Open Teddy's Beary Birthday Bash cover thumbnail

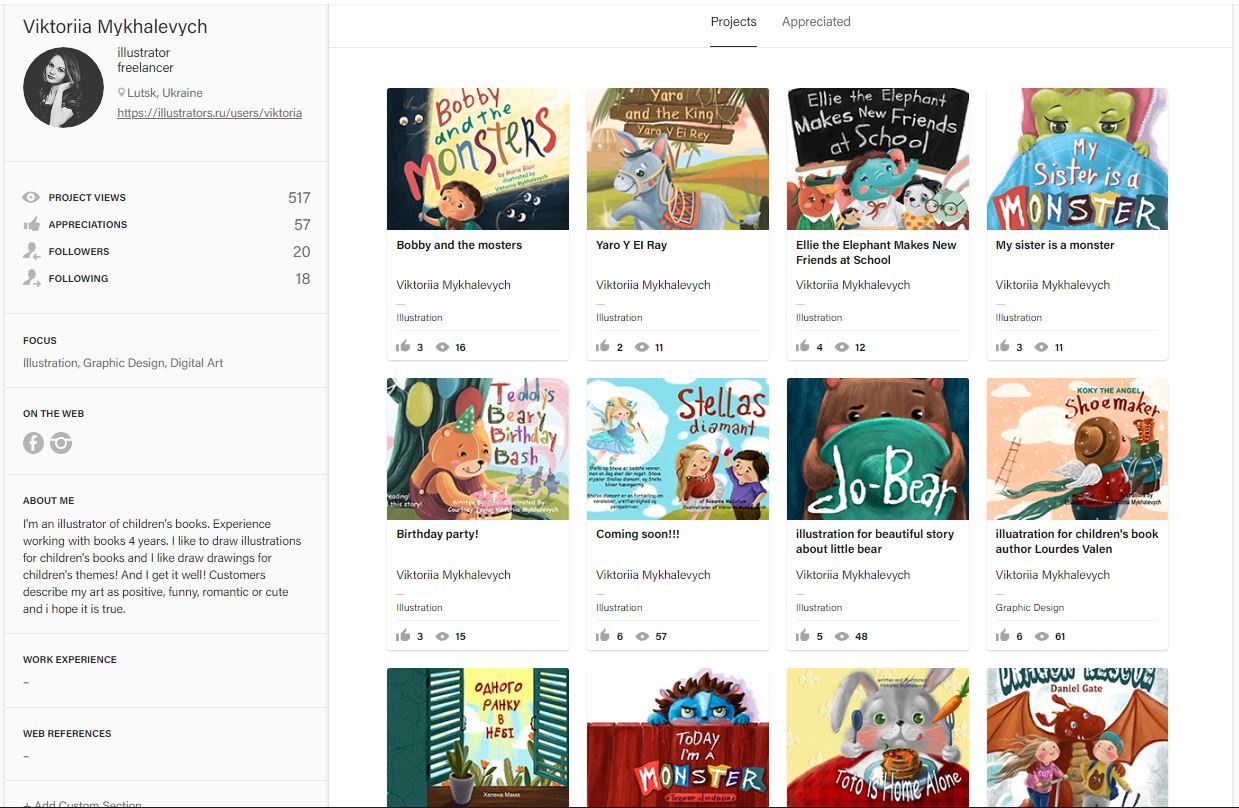tap(478, 449)
